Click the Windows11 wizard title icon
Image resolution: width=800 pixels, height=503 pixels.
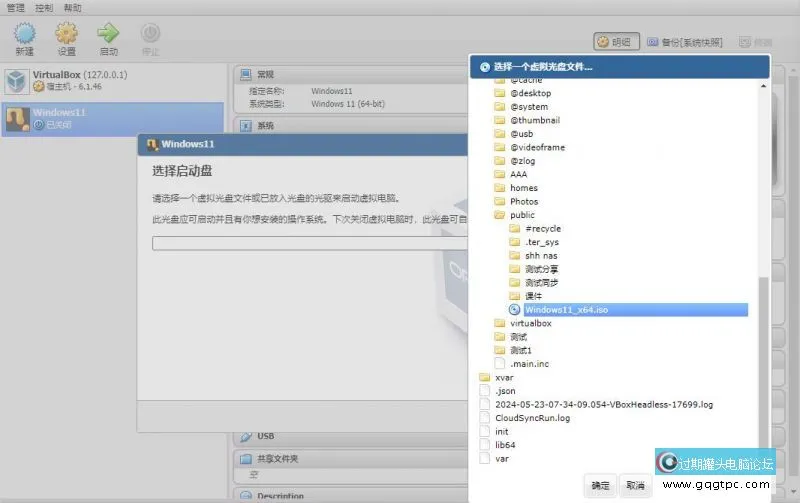[x=152, y=144]
